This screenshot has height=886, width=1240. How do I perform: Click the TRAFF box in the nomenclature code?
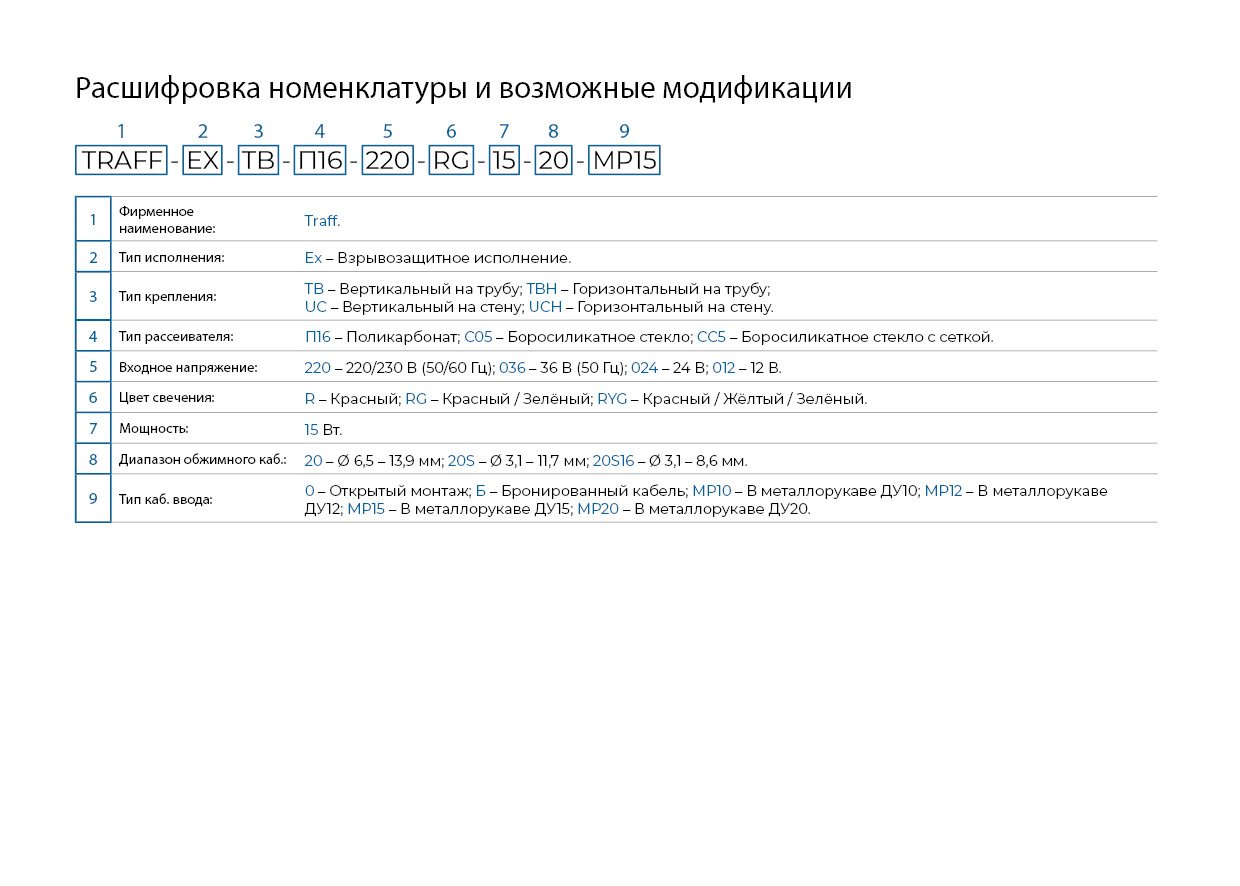[x=121, y=160]
